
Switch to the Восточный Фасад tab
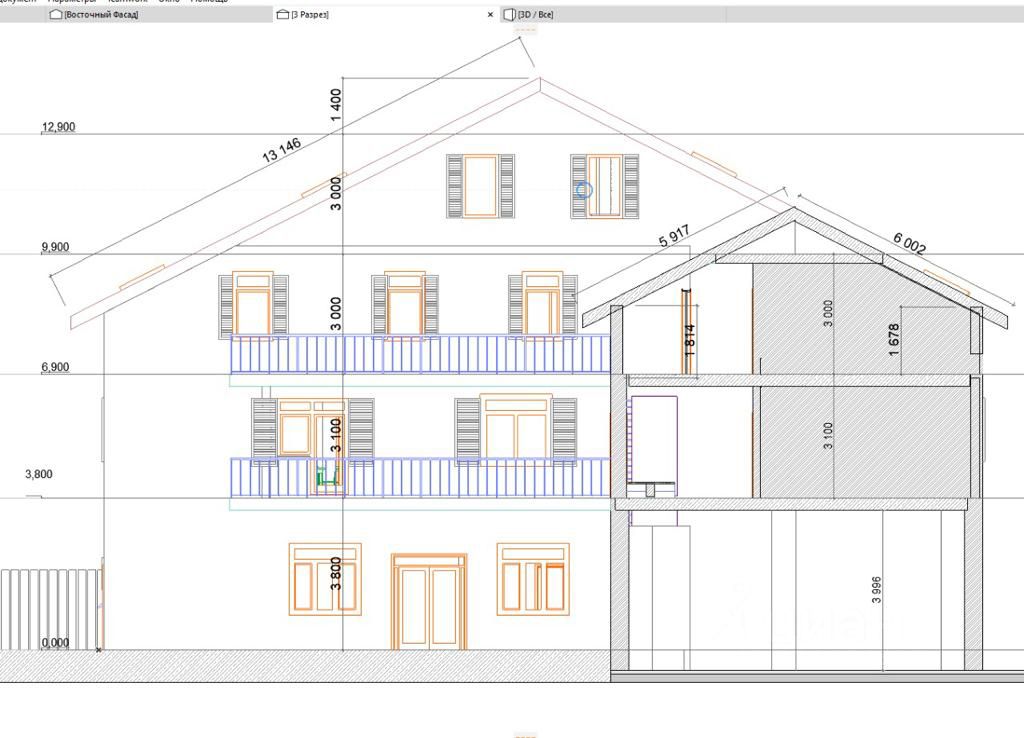click(160, 14)
